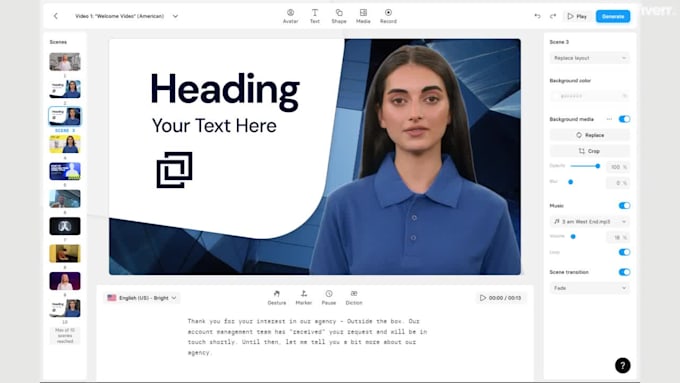Image resolution: width=680 pixels, height=383 pixels.
Task: Click the Heading text on canvas
Action: point(225,91)
